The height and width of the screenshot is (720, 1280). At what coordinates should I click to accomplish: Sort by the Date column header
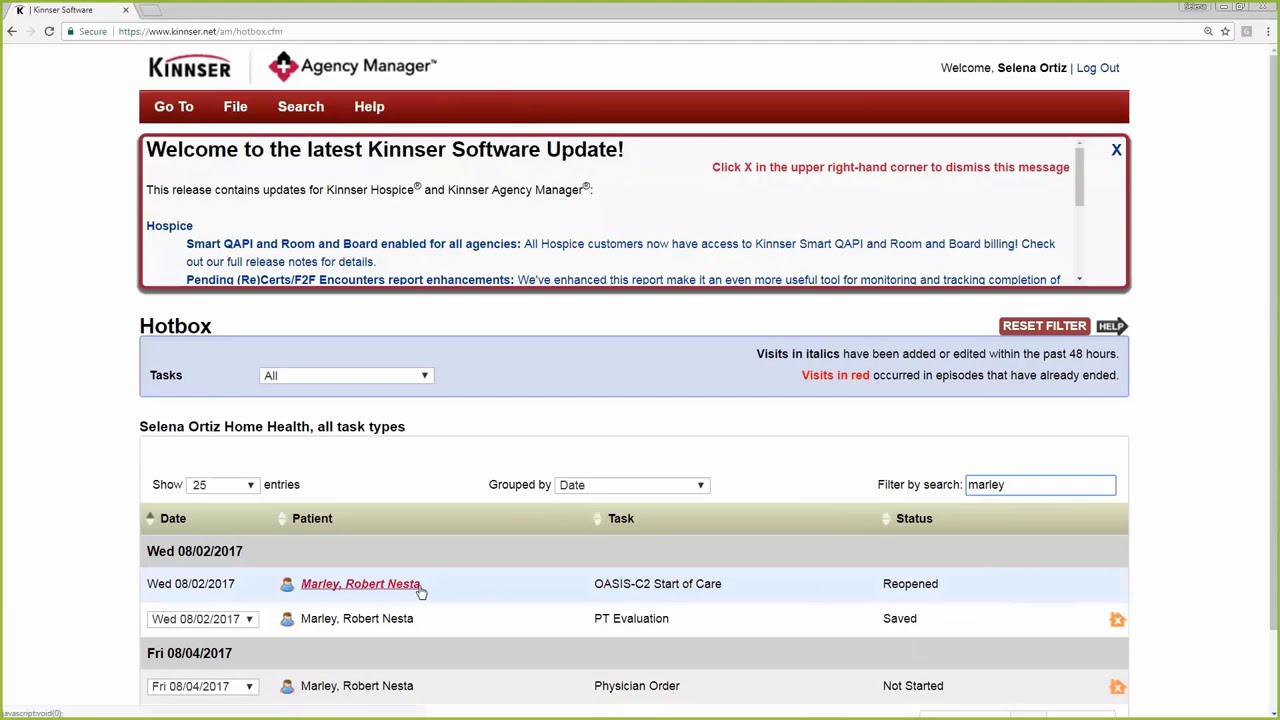(173, 518)
